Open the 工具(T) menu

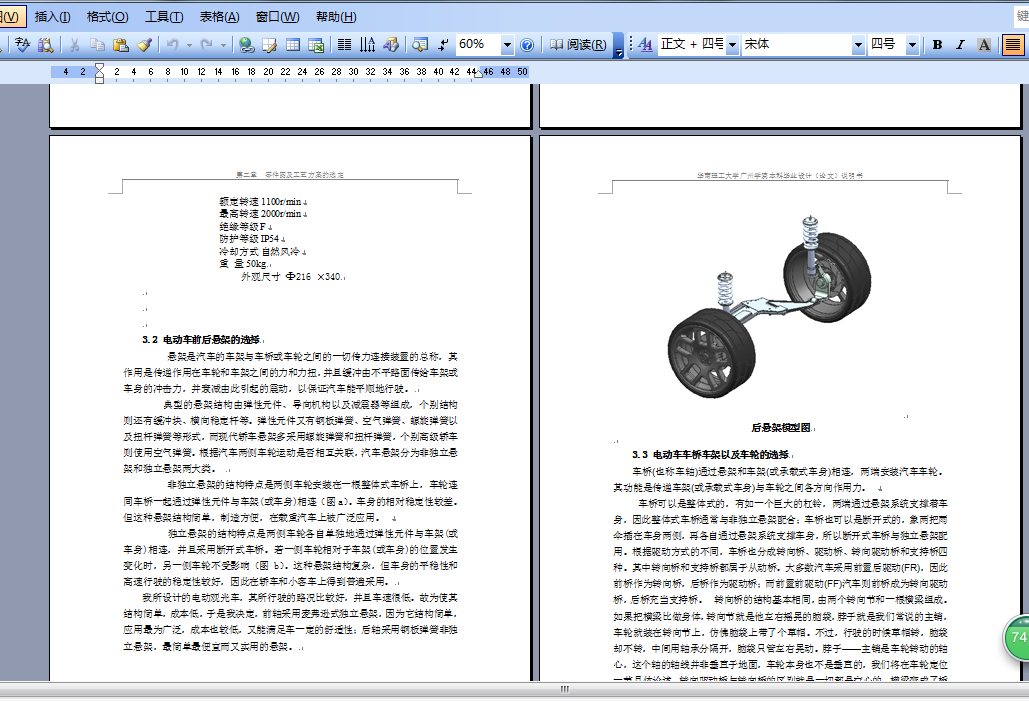tap(164, 16)
